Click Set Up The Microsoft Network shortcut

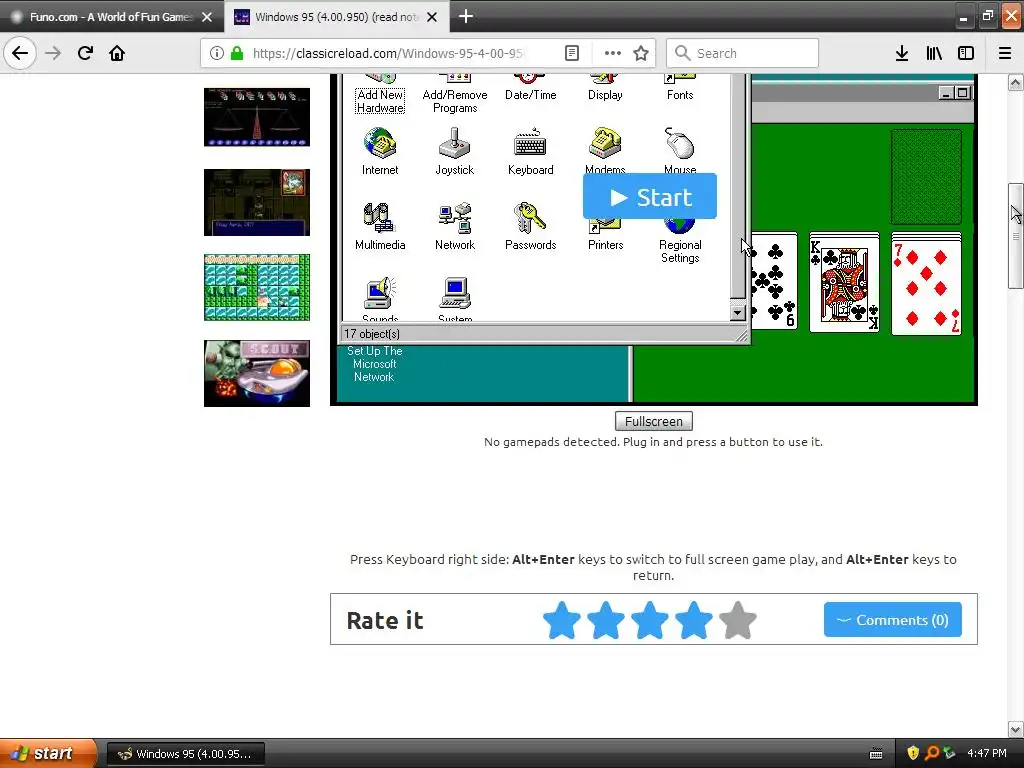[374, 364]
